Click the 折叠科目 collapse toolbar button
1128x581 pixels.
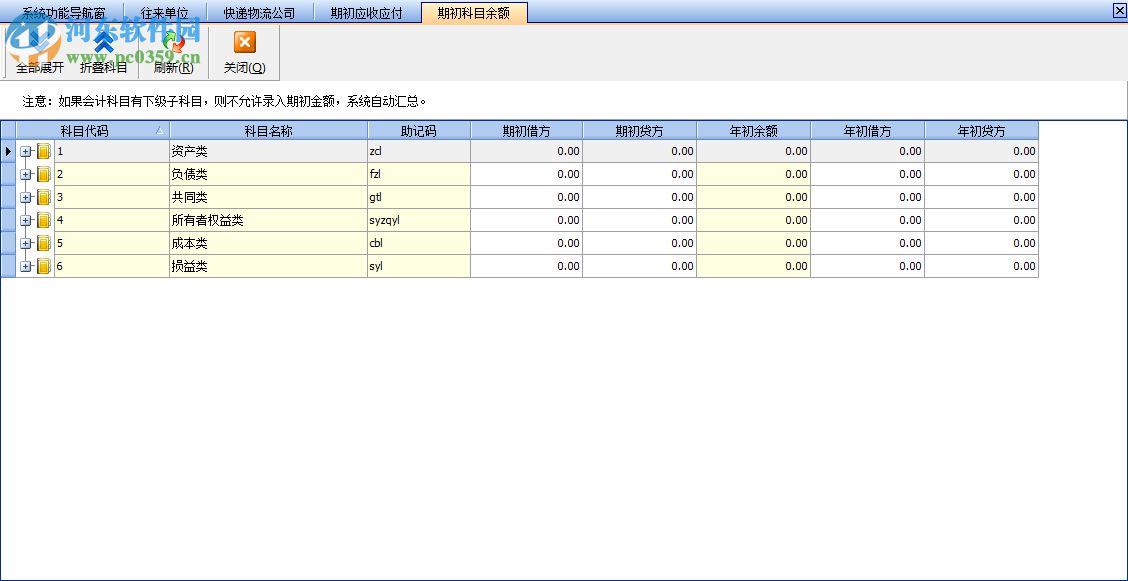104,52
